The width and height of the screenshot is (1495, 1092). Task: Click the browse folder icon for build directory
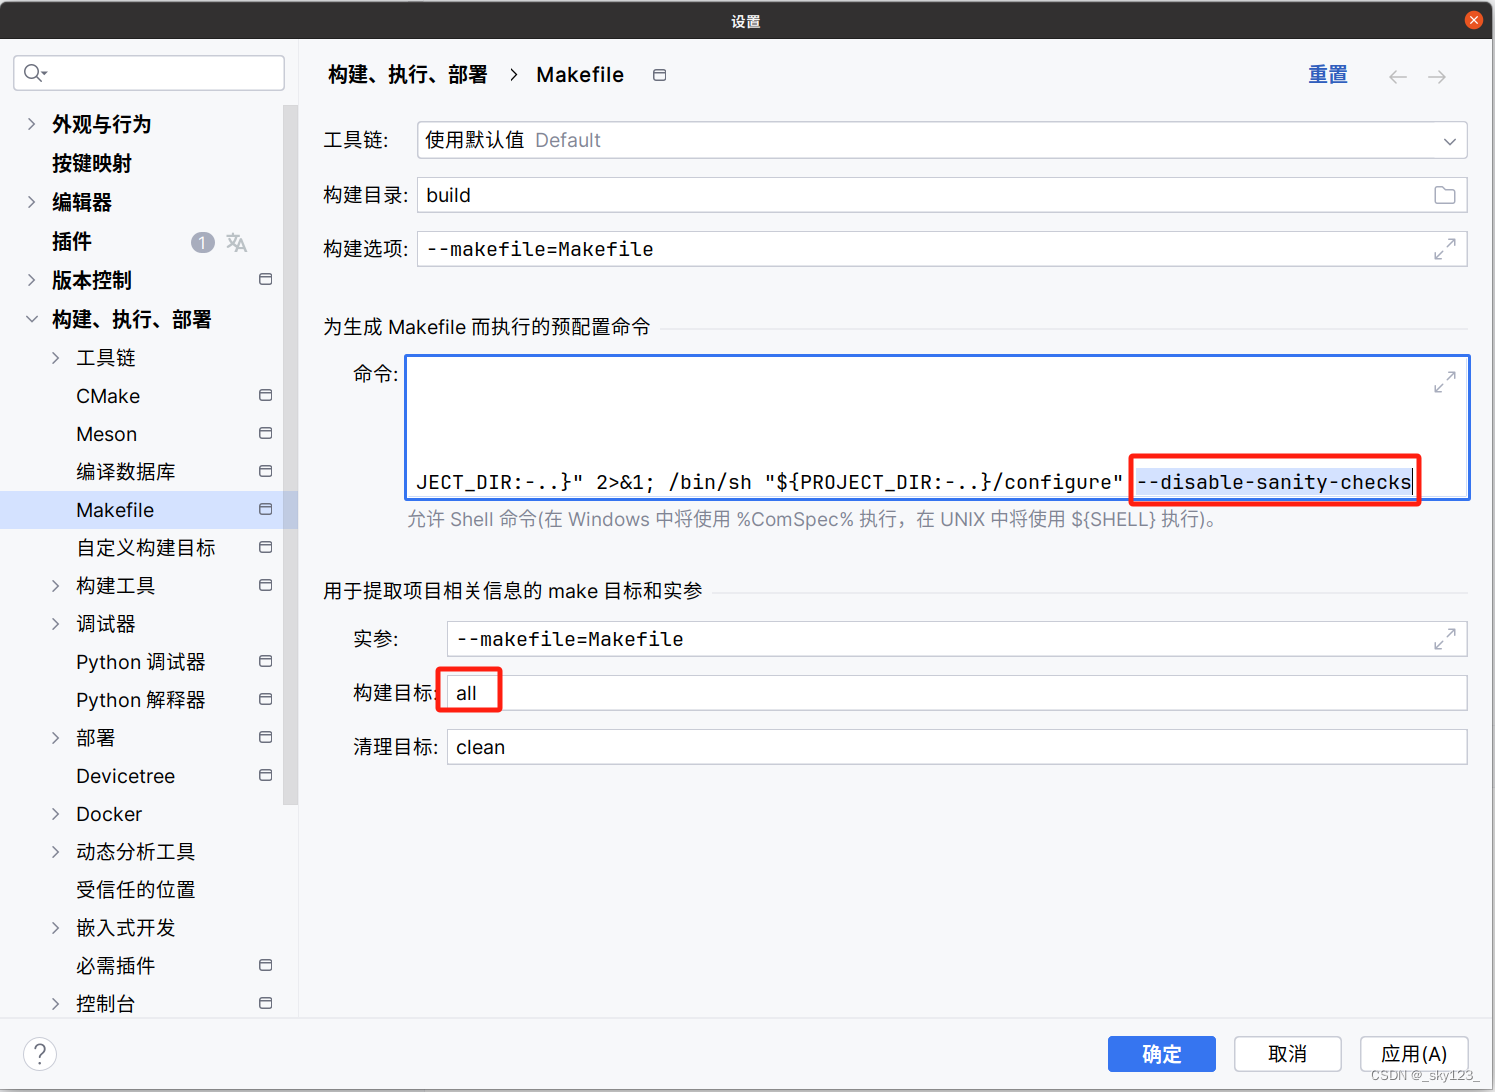1444,195
